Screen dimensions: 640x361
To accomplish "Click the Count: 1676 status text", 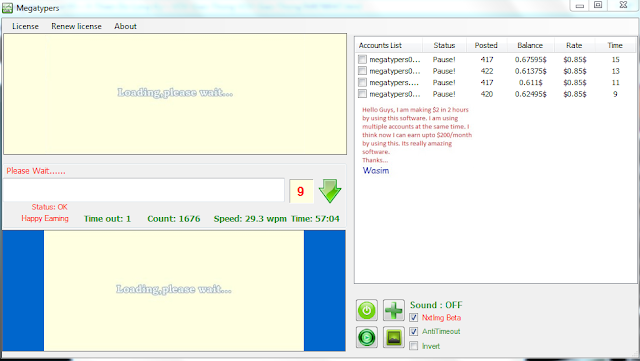I will tap(174, 219).
